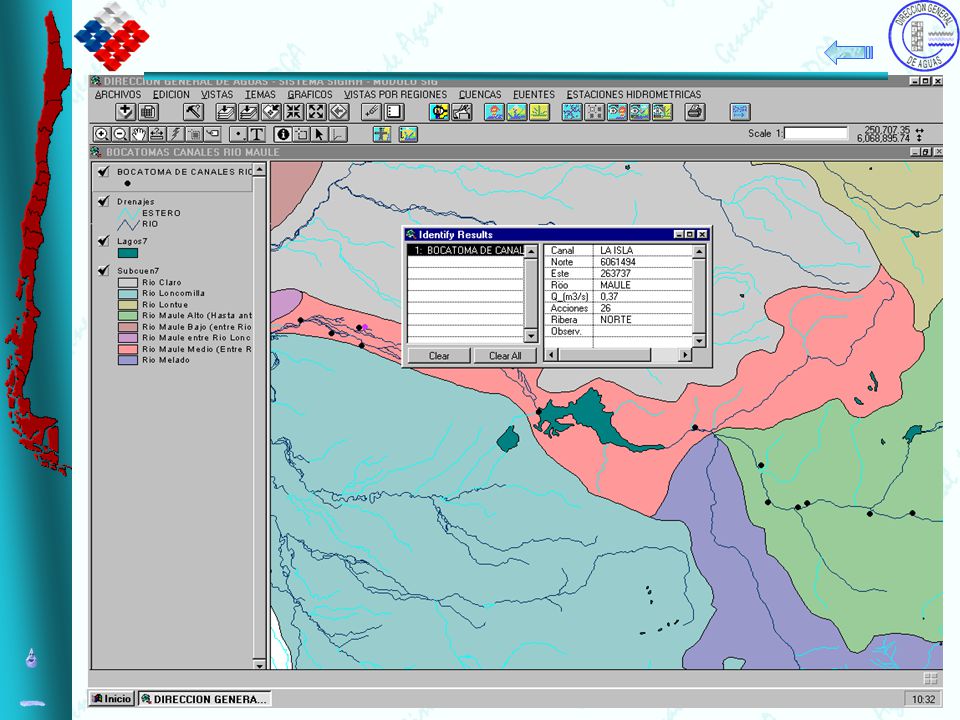Open the VISTAS POR REGIONES menu
Viewport: 960px width, 720px height.
(x=396, y=94)
